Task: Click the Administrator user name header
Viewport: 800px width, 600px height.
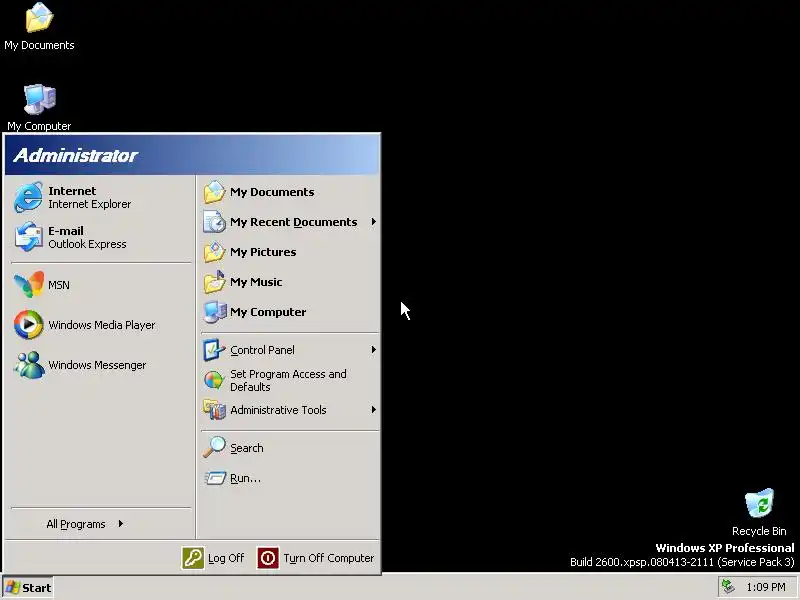Action: pos(76,155)
